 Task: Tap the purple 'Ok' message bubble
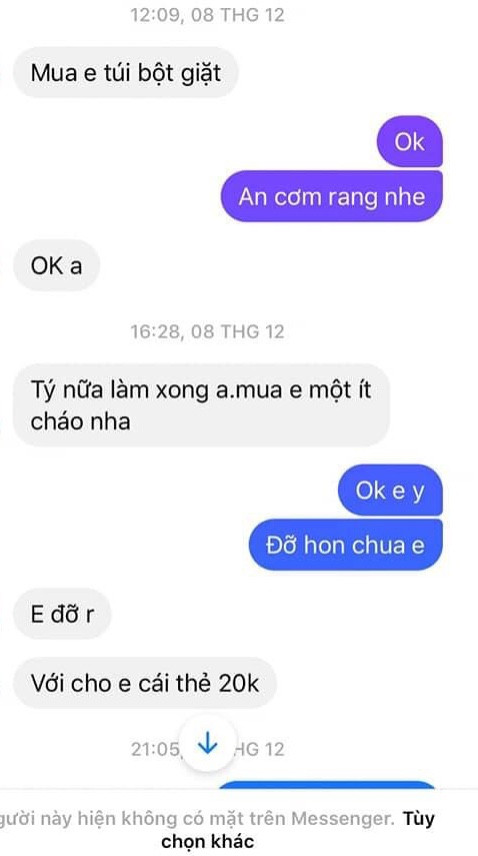pos(409,141)
